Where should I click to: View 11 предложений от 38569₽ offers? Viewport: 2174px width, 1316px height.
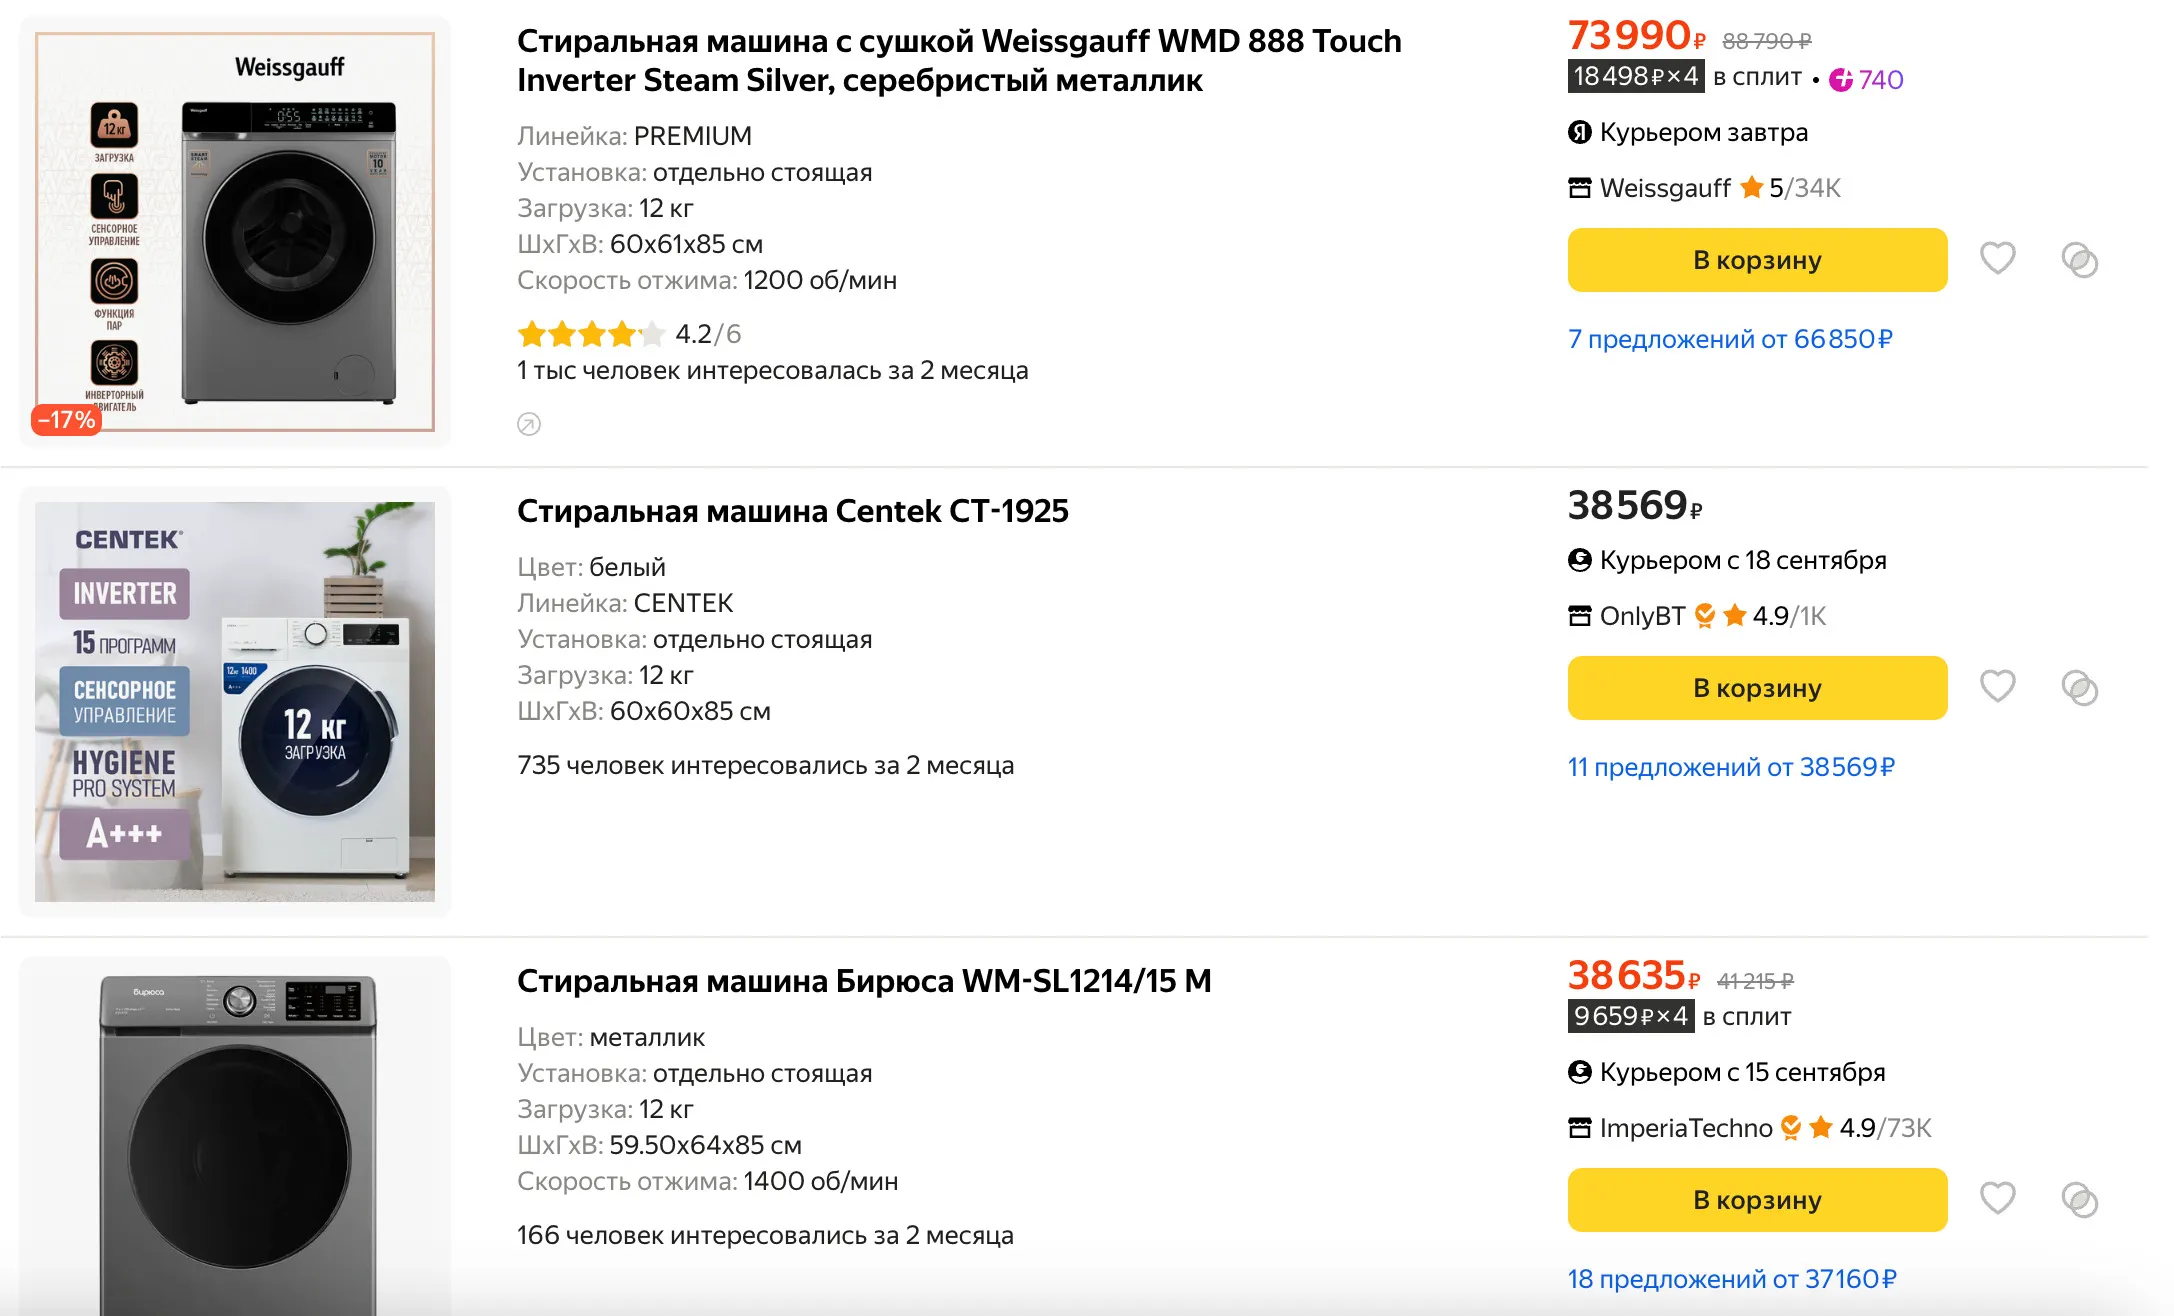[x=1731, y=767]
